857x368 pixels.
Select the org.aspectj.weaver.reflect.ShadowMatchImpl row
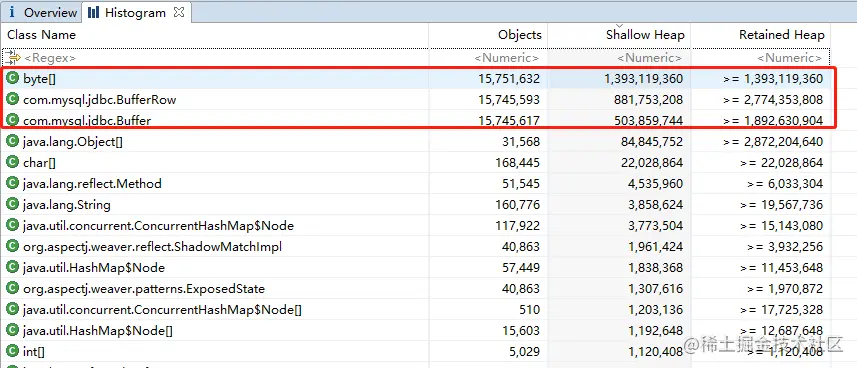[x=415, y=247]
